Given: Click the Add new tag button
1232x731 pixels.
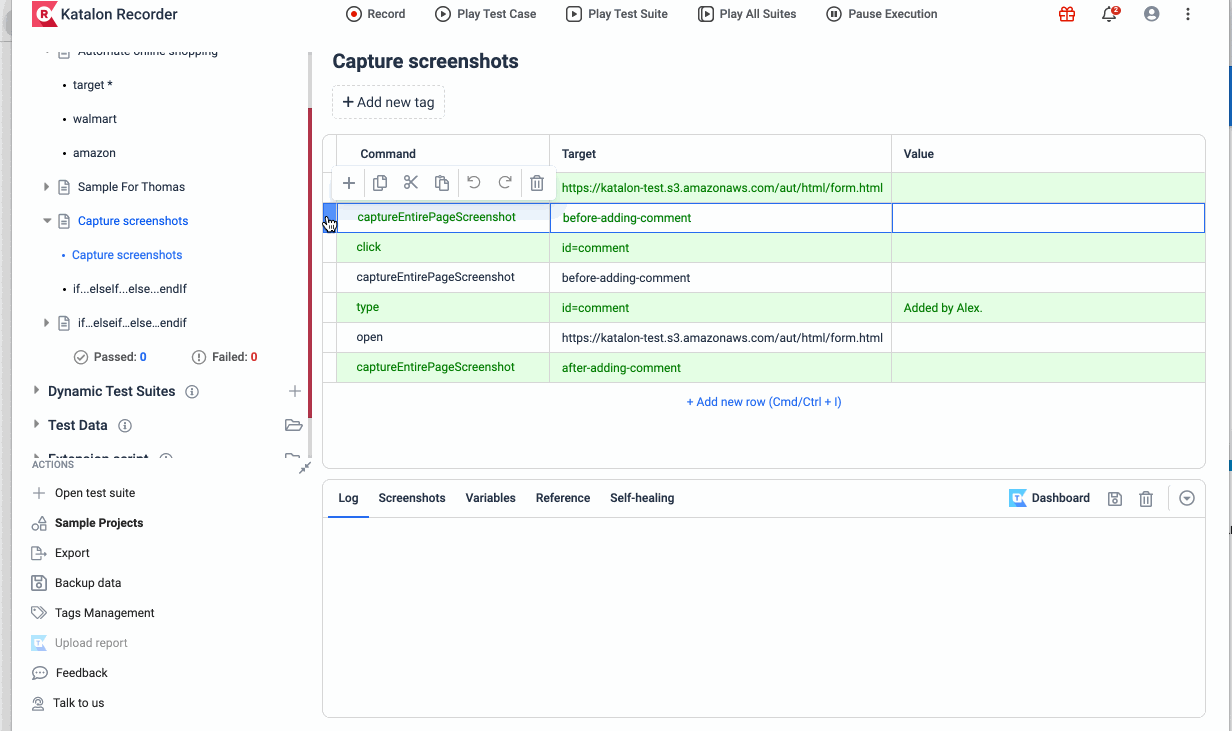Looking at the screenshot, I should [x=388, y=102].
